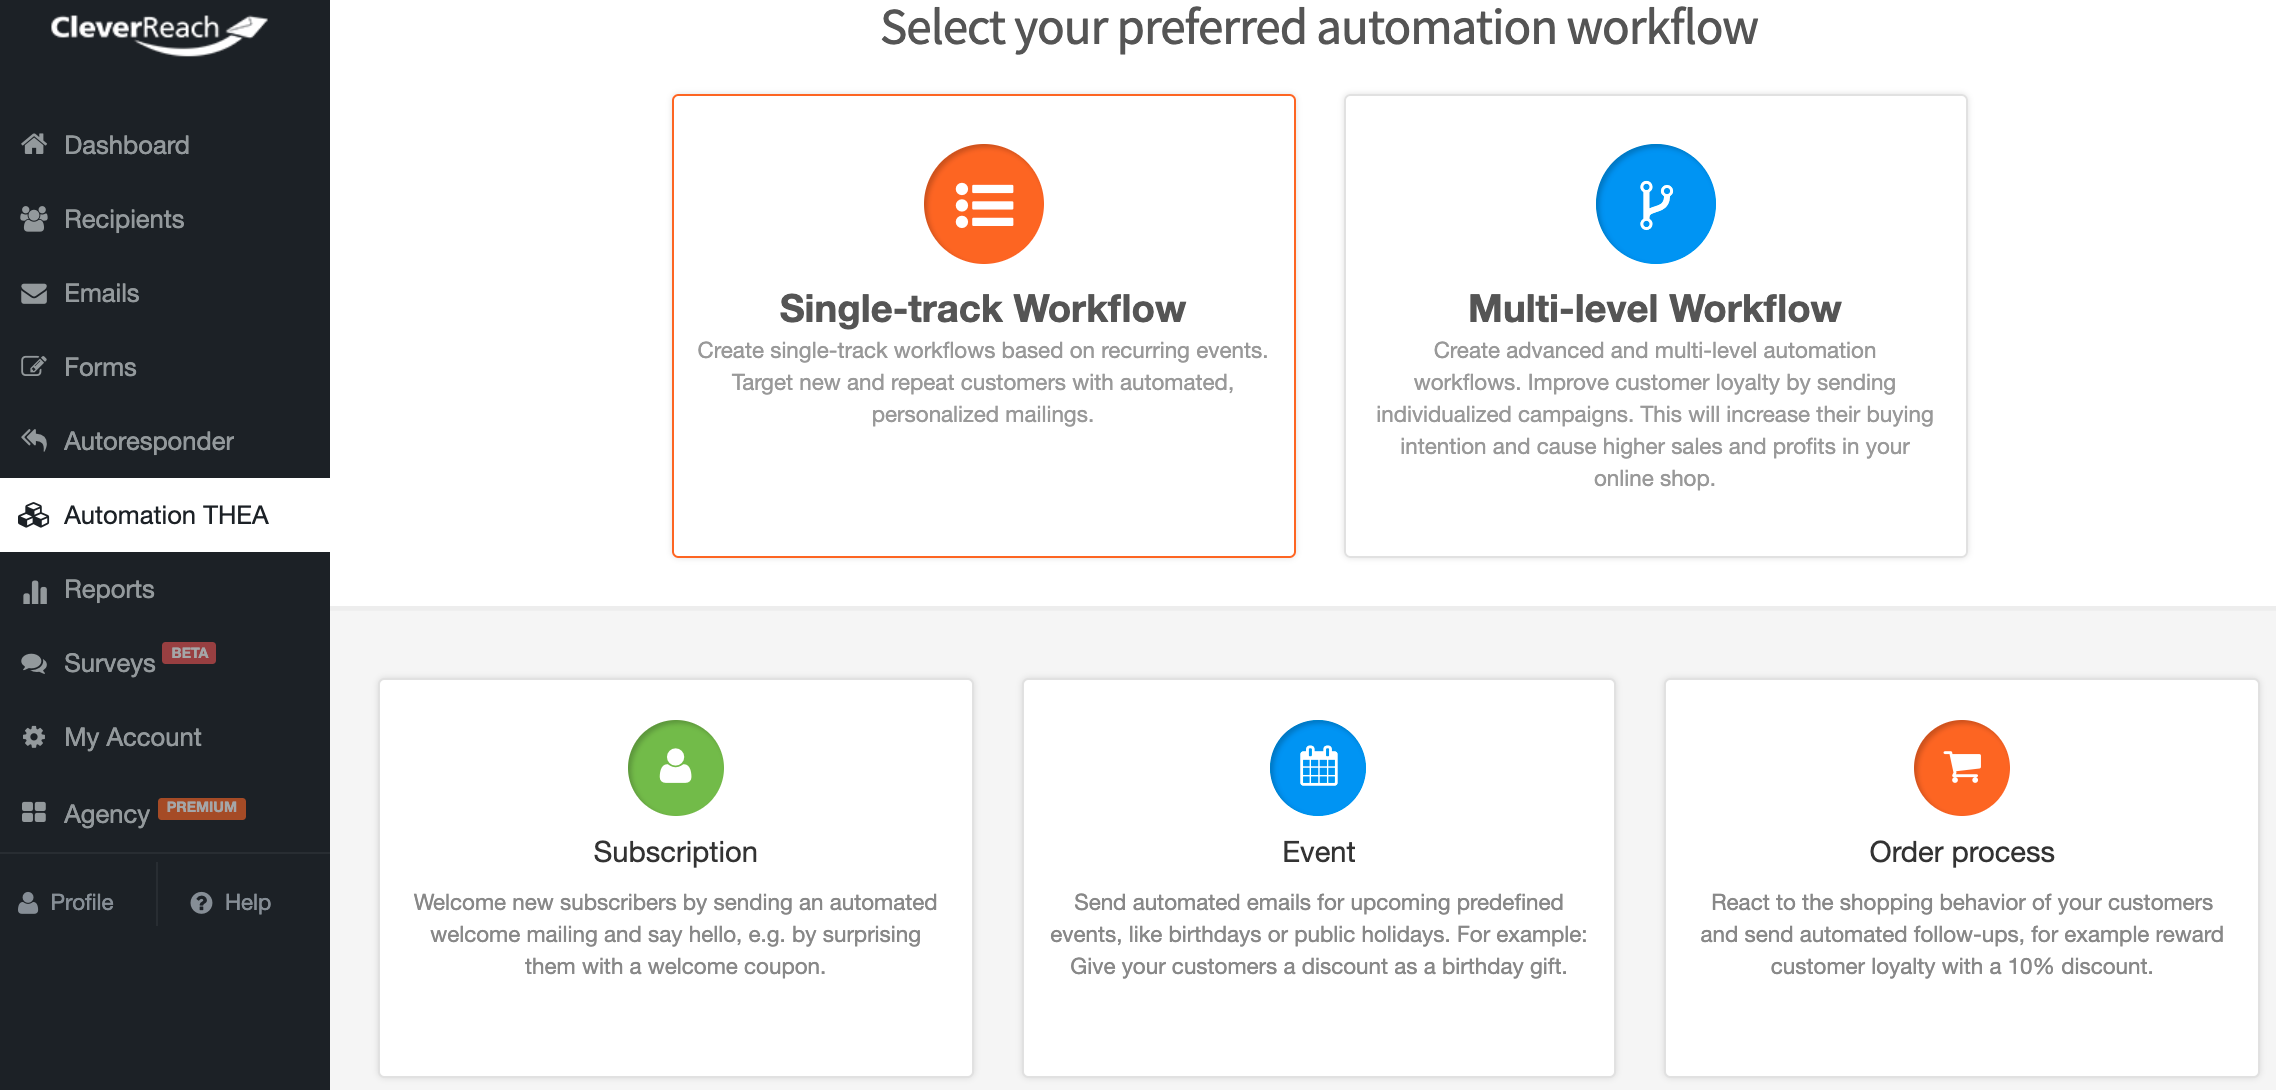Select the Single-track Workflow heading
The height and width of the screenshot is (1090, 2276).
point(982,308)
